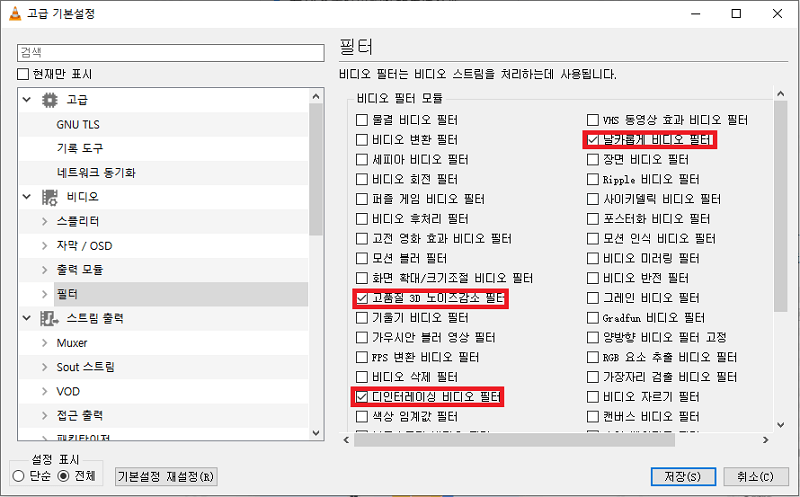Expand the VOD tree node arrow
Viewport: 800px width, 497px height.
(x=44, y=391)
